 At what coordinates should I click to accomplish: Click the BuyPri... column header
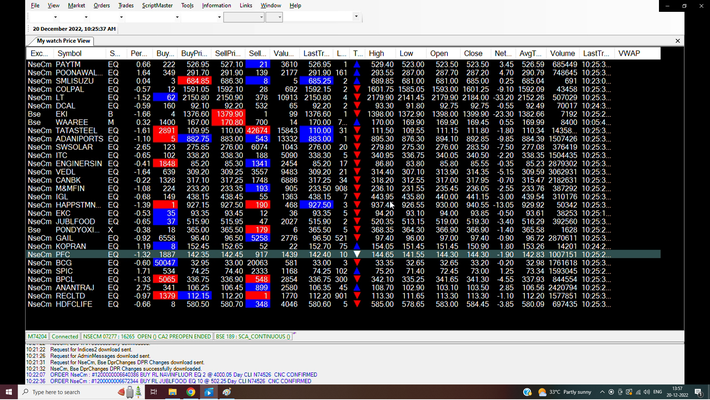click(194, 53)
